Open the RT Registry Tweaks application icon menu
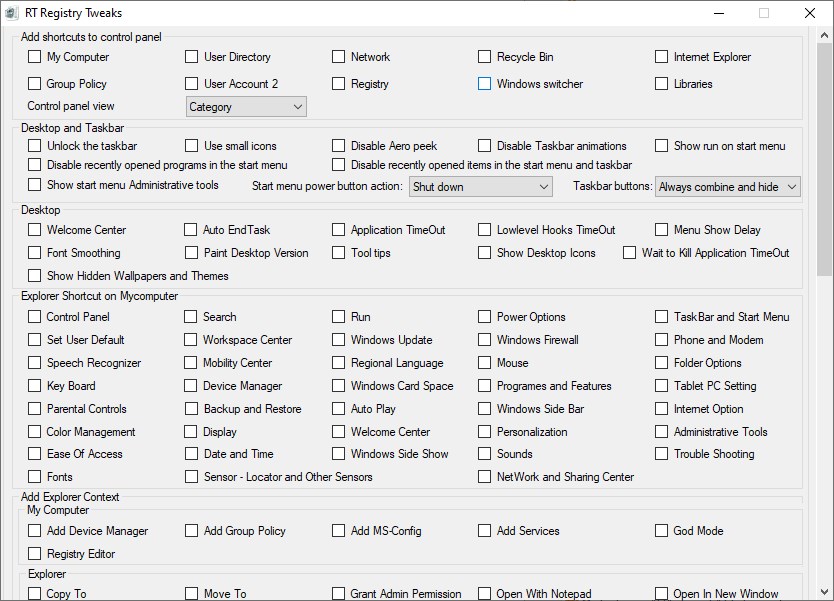834x601 pixels. 10,13
